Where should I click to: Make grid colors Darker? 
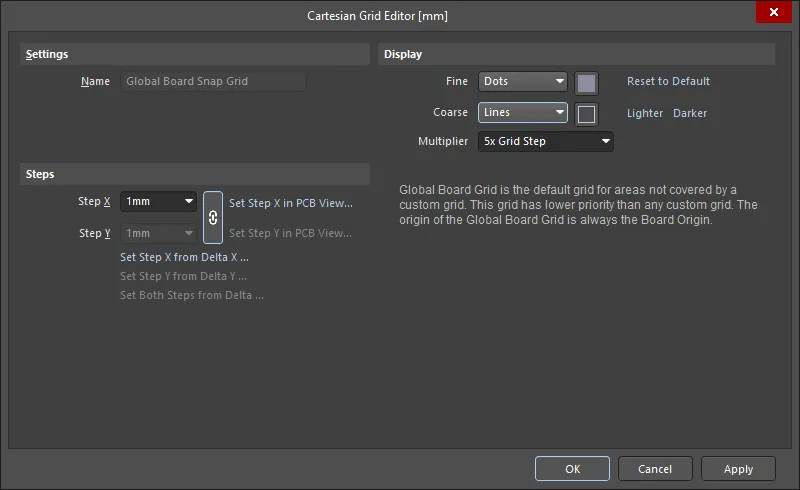coord(690,113)
